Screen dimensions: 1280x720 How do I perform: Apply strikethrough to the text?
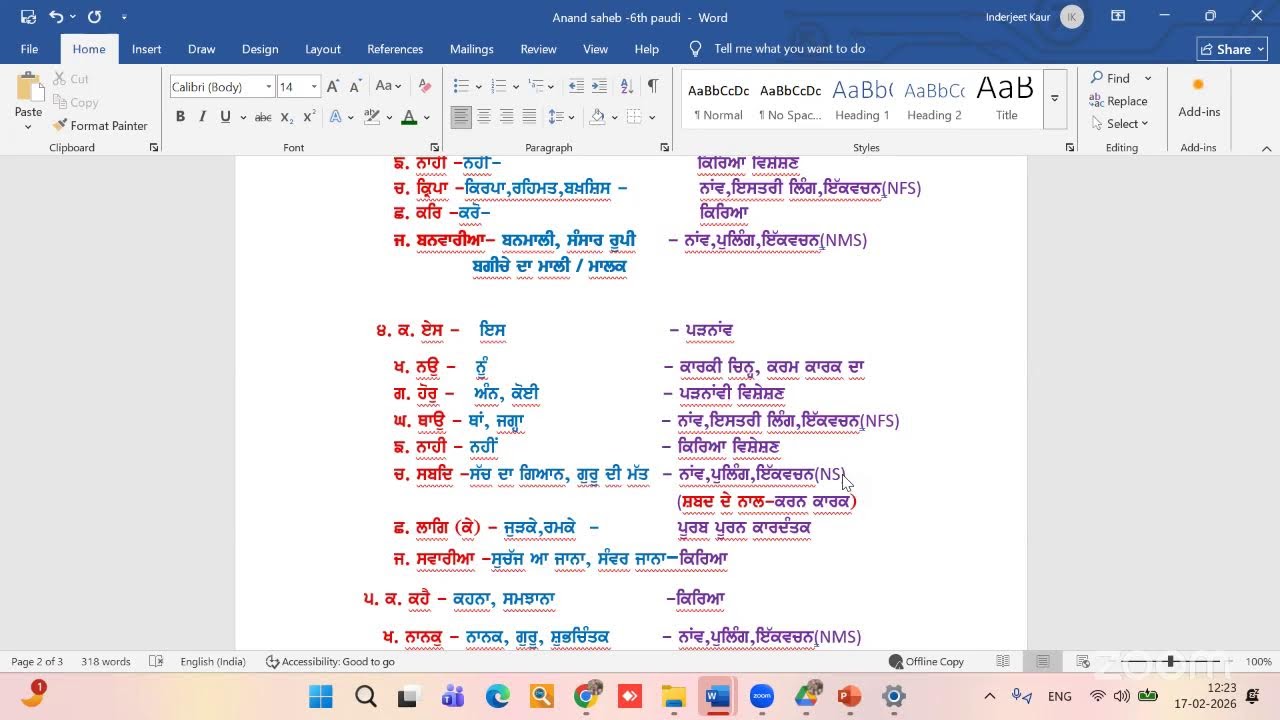click(x=263, y=117)
